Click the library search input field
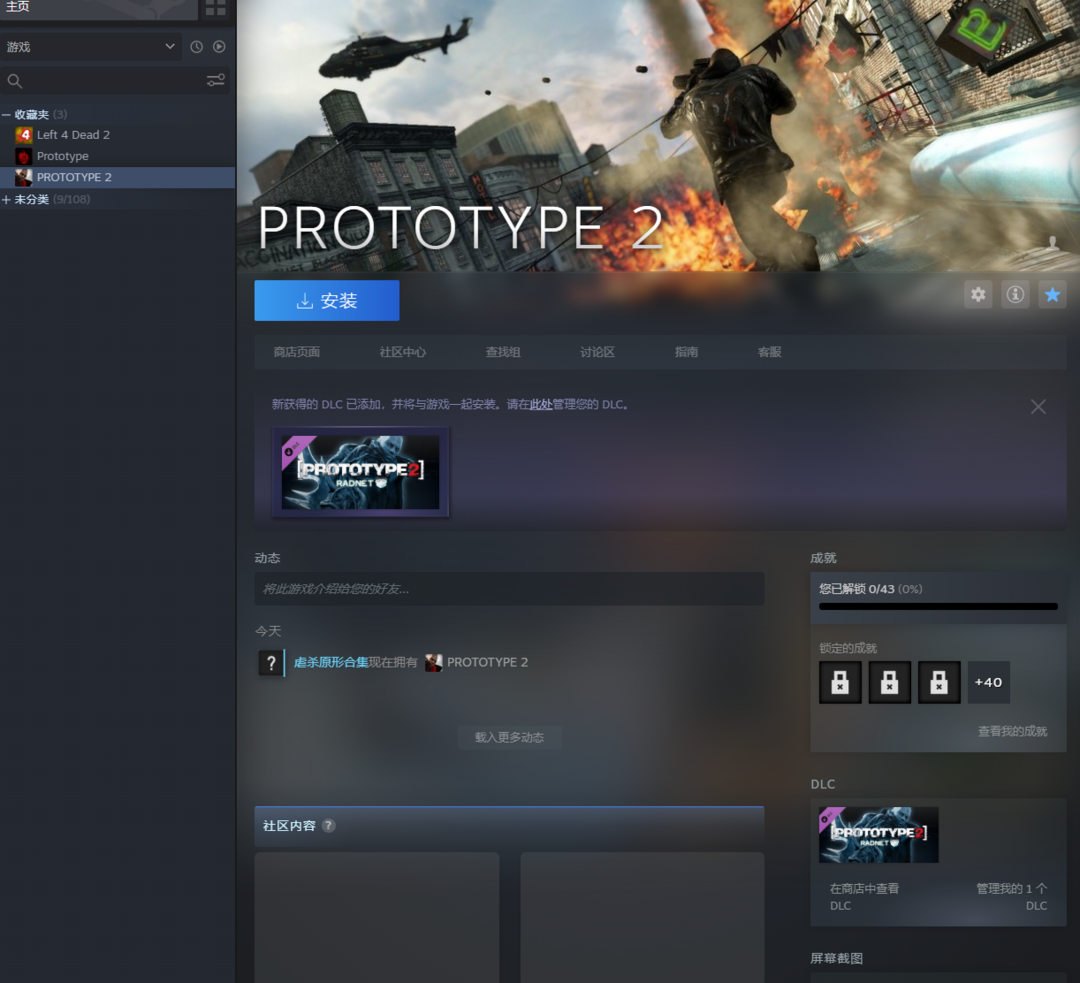The width and height of the screenshot is (1080, 983). click(x=114, y=81)
